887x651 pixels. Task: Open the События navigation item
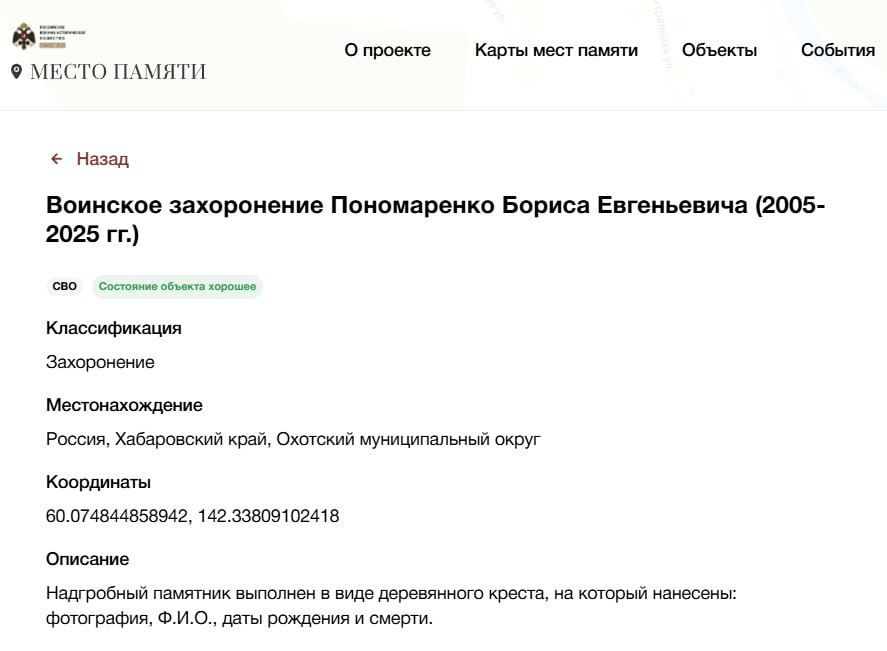click(x=837, y=50)
